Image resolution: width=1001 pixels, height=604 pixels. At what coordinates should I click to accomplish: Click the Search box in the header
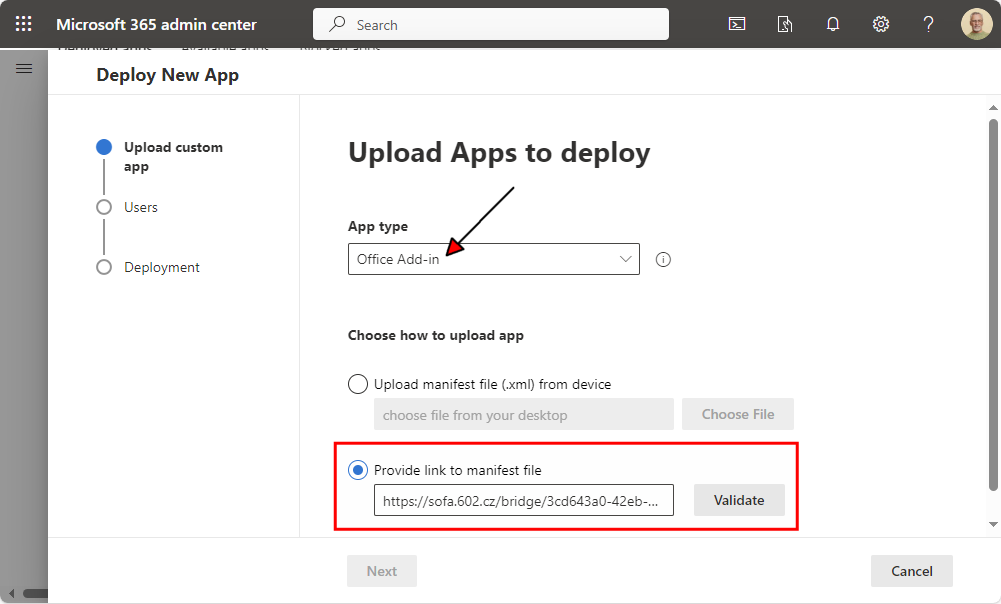coord(491,24)
